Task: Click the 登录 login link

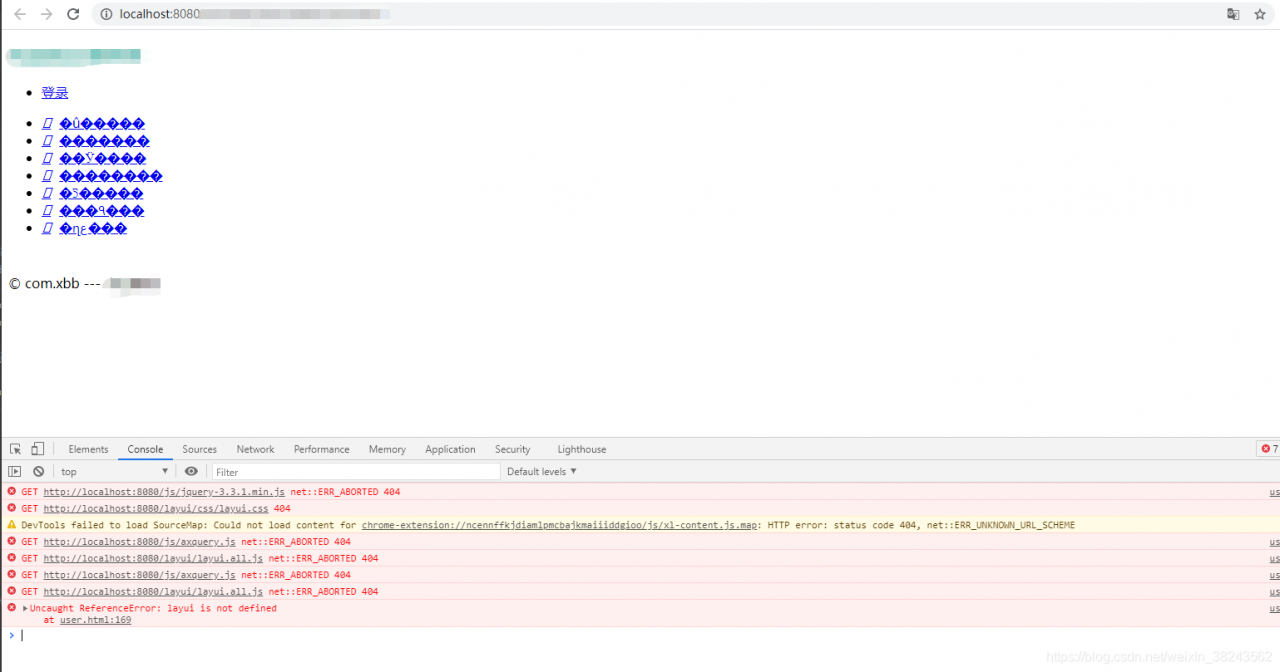Action: click(55, 92)
